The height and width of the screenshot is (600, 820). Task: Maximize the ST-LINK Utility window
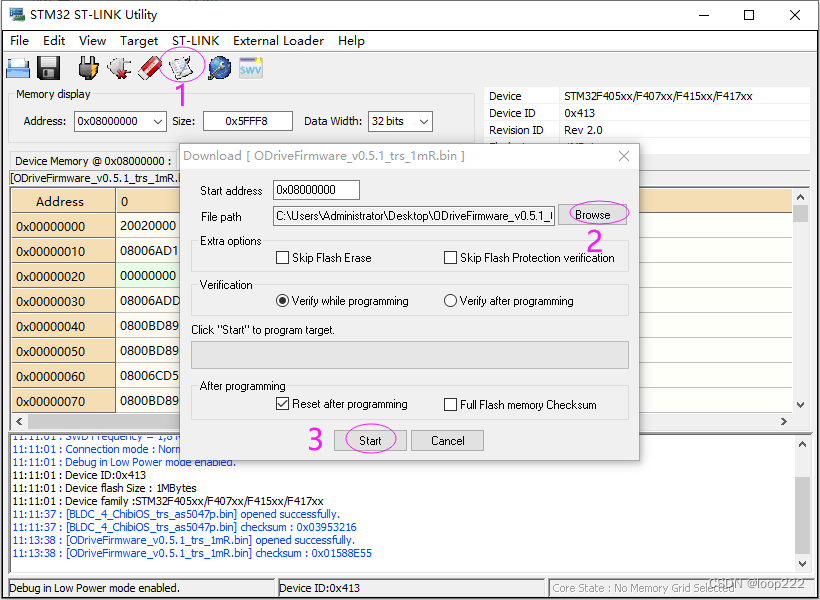pyautogui.click(x=749, y=15)
